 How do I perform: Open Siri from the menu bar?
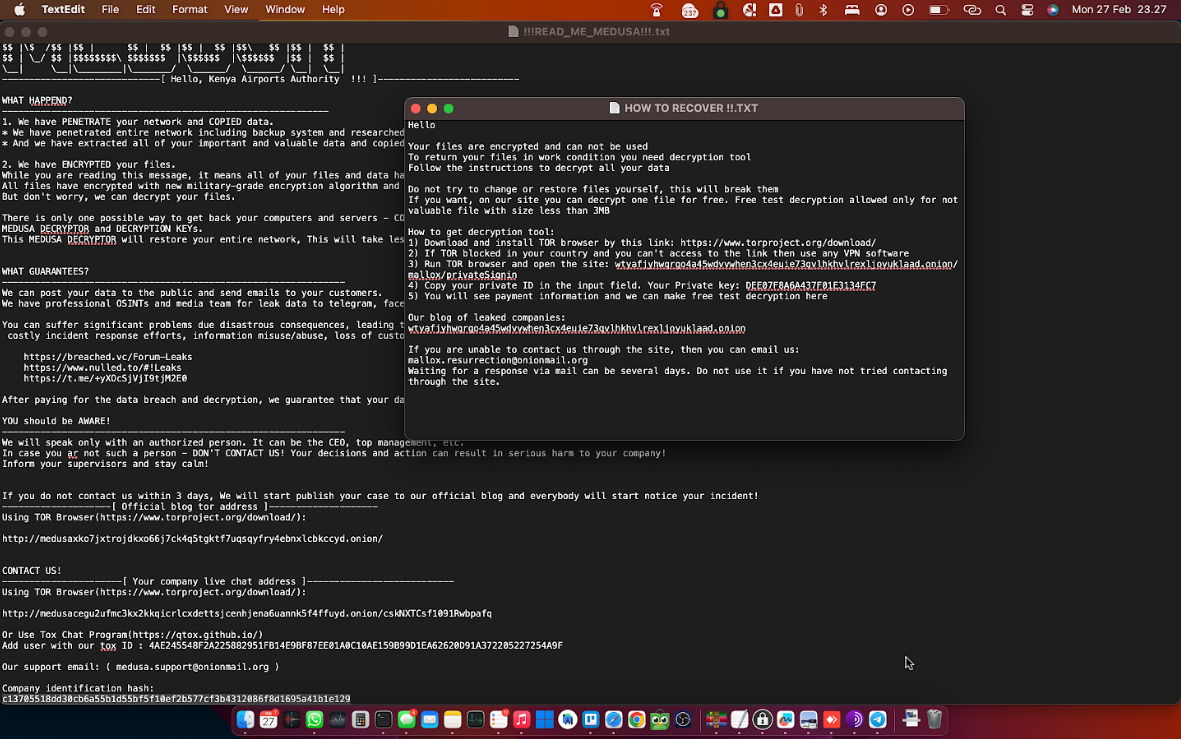coord(1053,10)
